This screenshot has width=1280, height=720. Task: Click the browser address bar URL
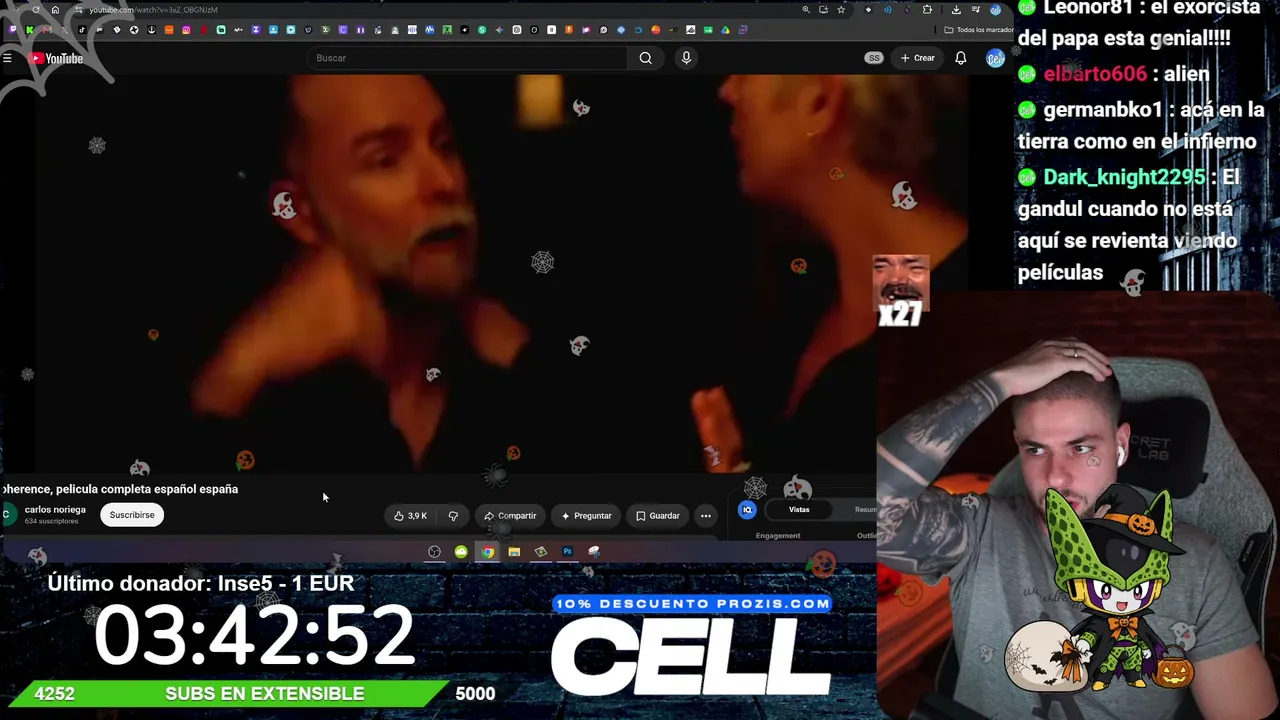pos(153,10)
